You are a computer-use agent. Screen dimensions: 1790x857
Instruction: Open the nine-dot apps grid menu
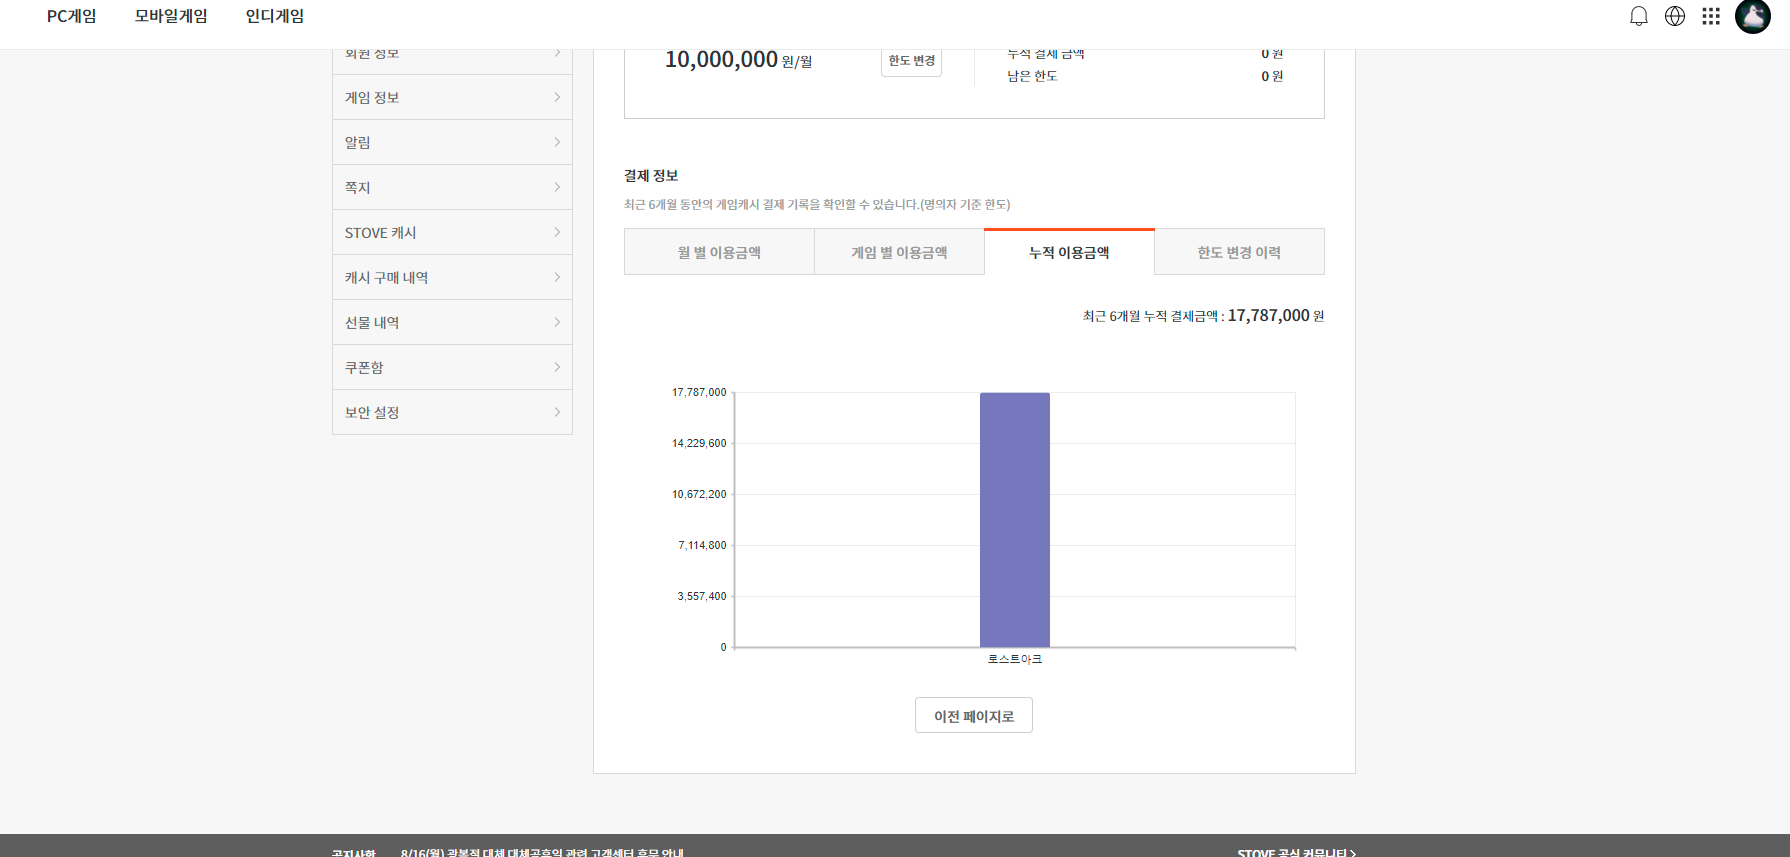(1711, 16)
